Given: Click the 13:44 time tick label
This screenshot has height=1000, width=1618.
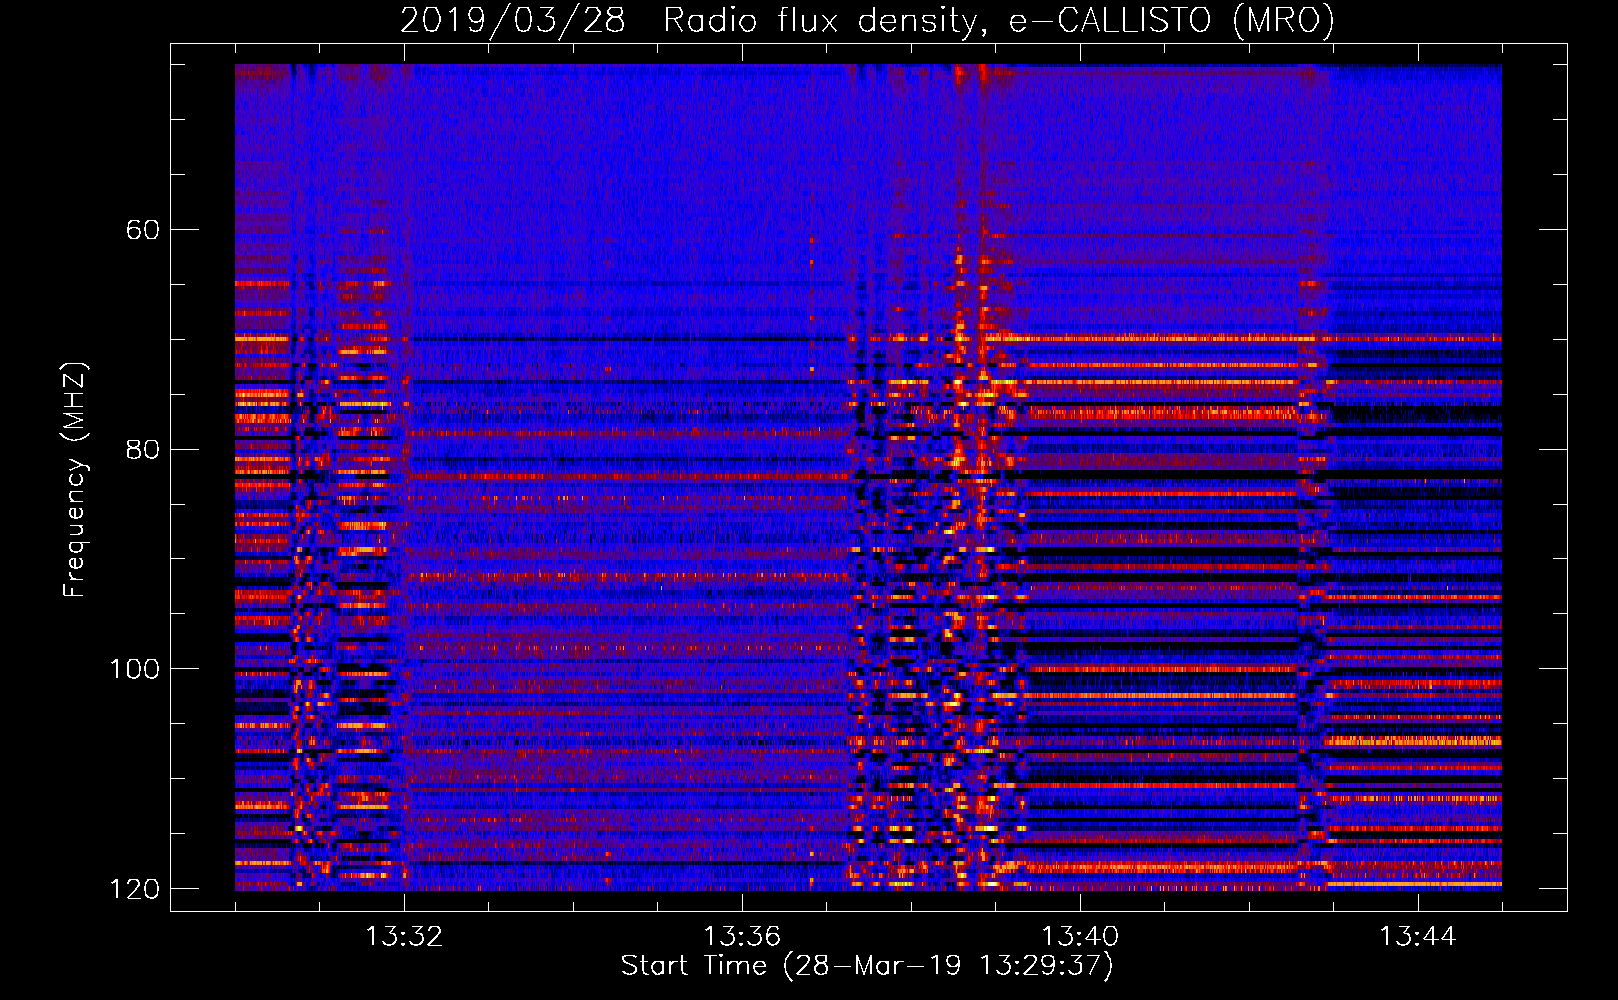Looking at the screenshot, I should point(1418,937).
